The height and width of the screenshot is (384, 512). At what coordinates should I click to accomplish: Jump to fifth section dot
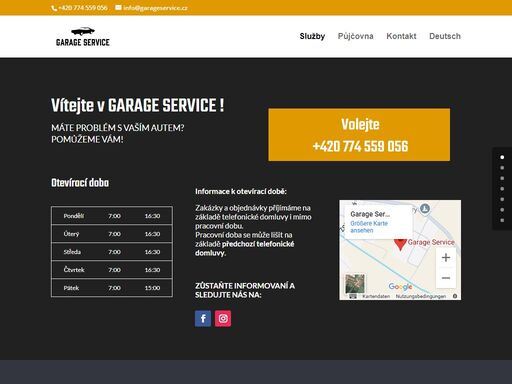tap(502, 199)
